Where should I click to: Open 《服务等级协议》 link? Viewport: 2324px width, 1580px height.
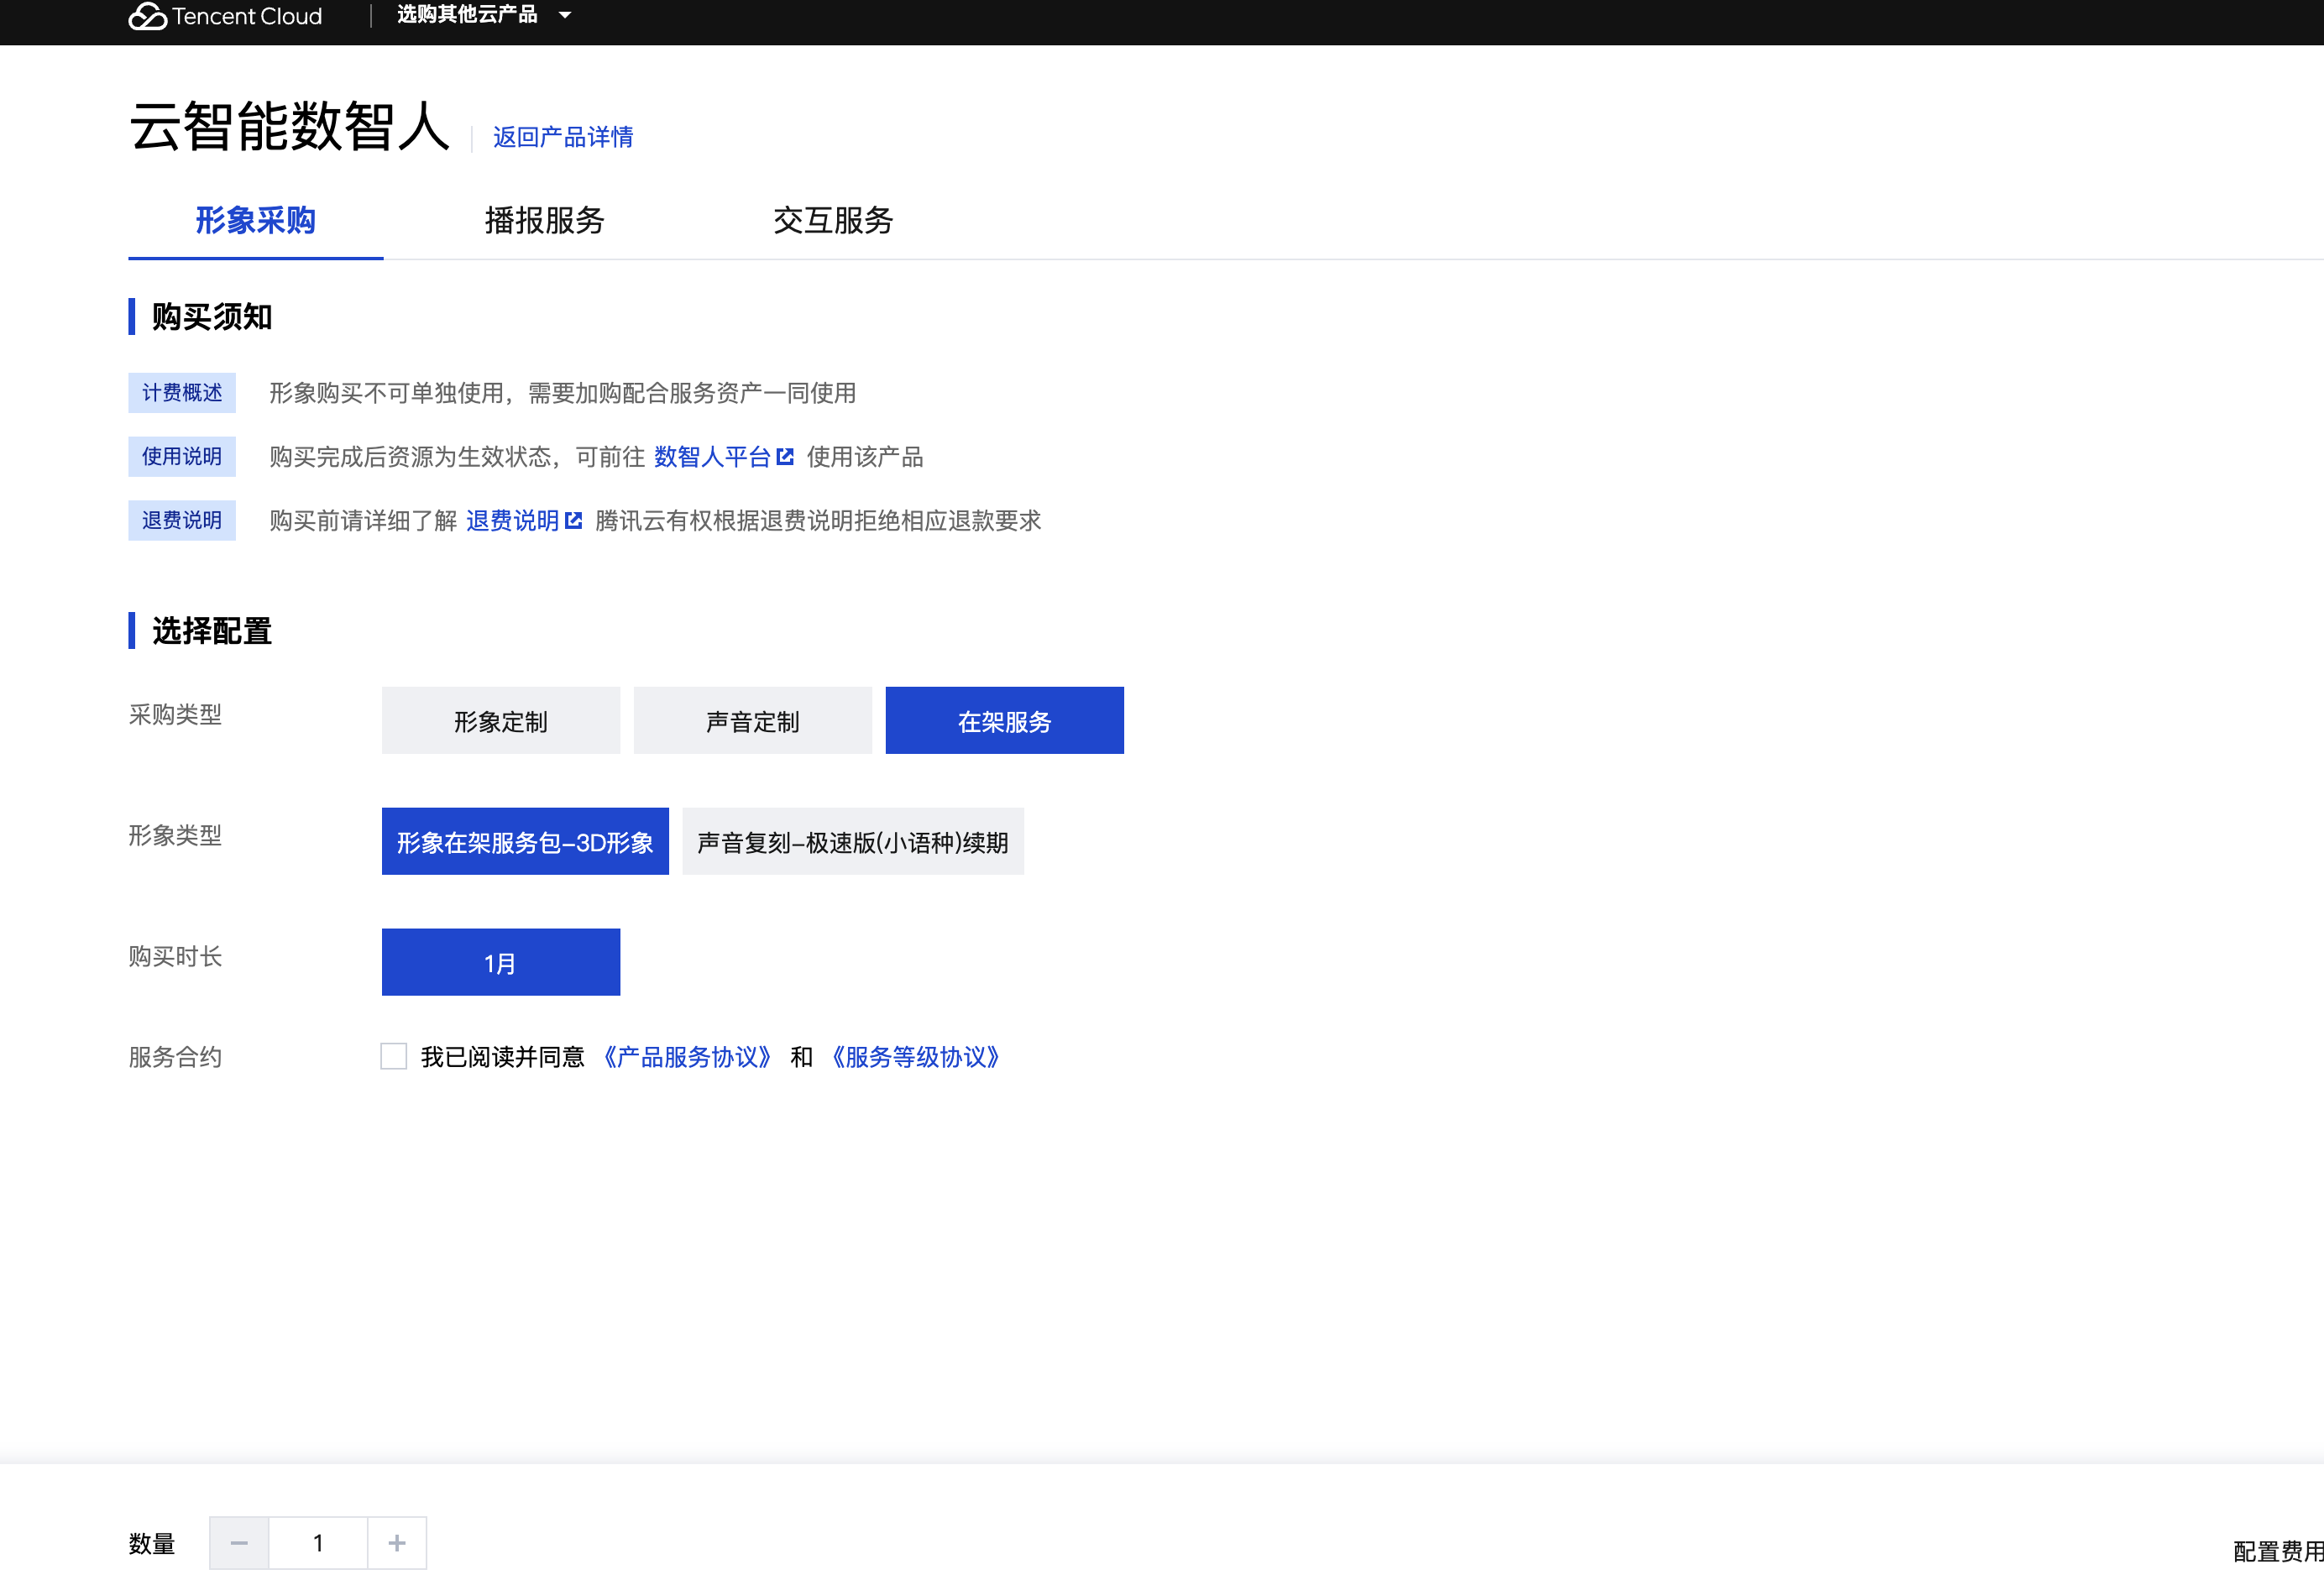pyautogui.click(x=915, y=1057)
